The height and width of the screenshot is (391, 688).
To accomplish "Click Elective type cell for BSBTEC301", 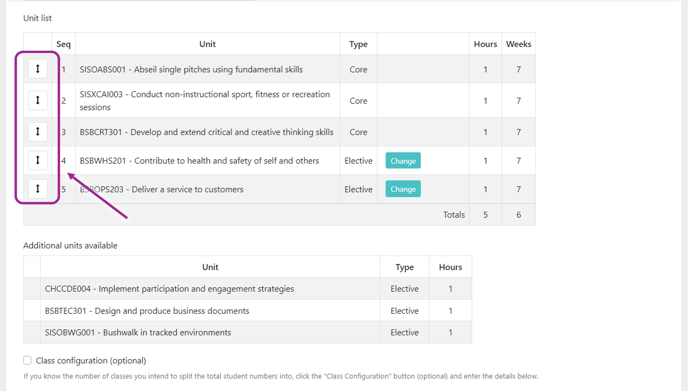I will coord(405,311).
